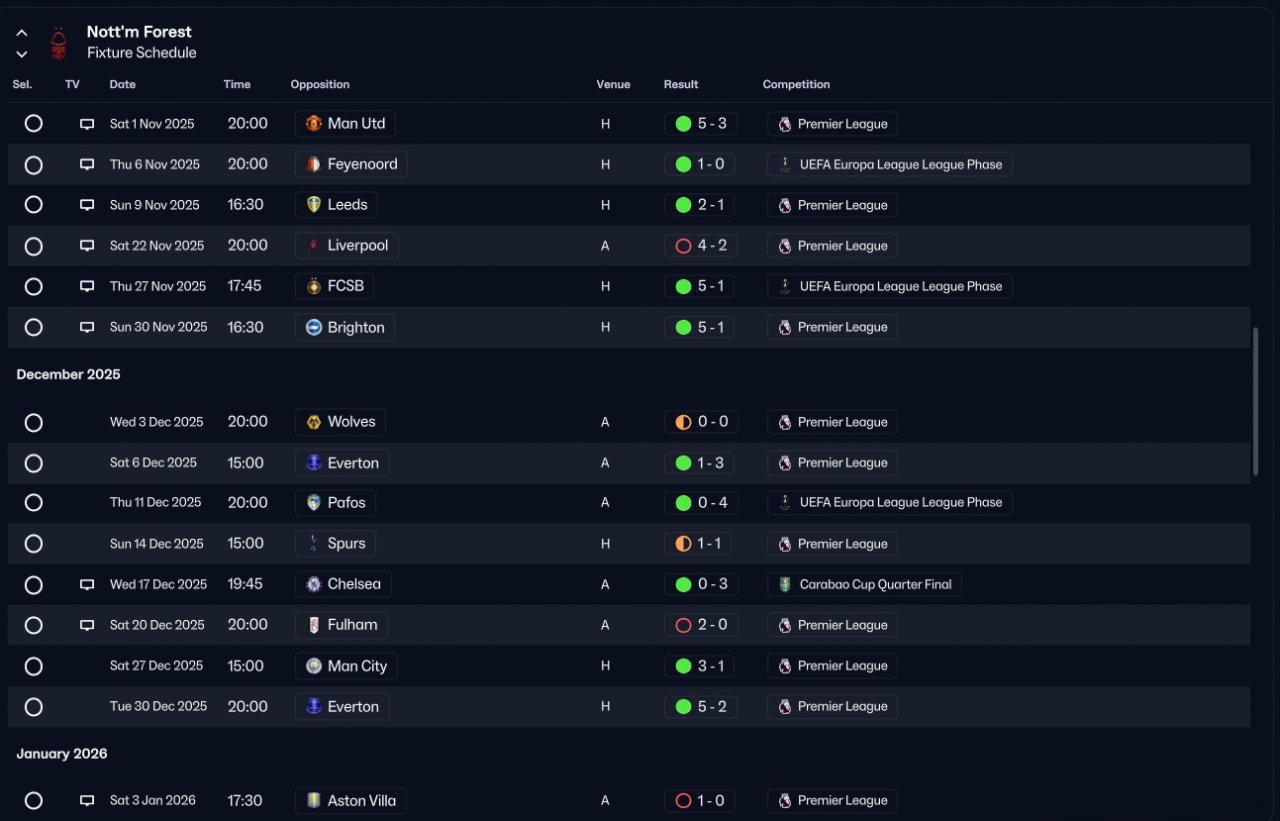1280x821 pixels.
Task: Click the vertical scrollbar on the right
Action: tap(1255, 400)
